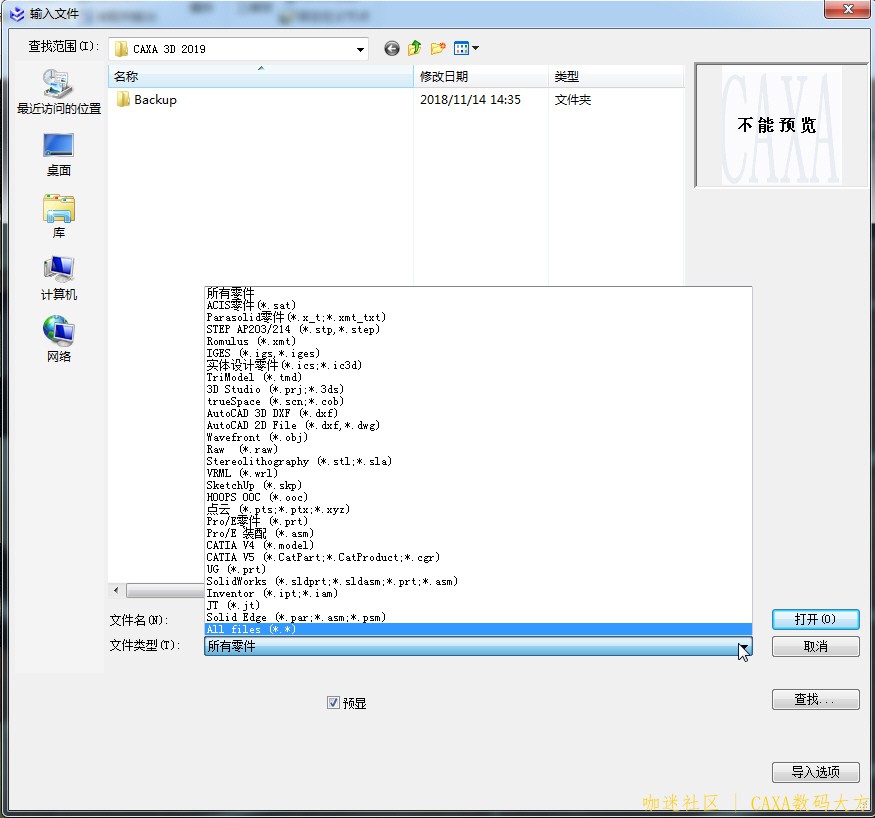Click the 查找... search button

point(815,699)
